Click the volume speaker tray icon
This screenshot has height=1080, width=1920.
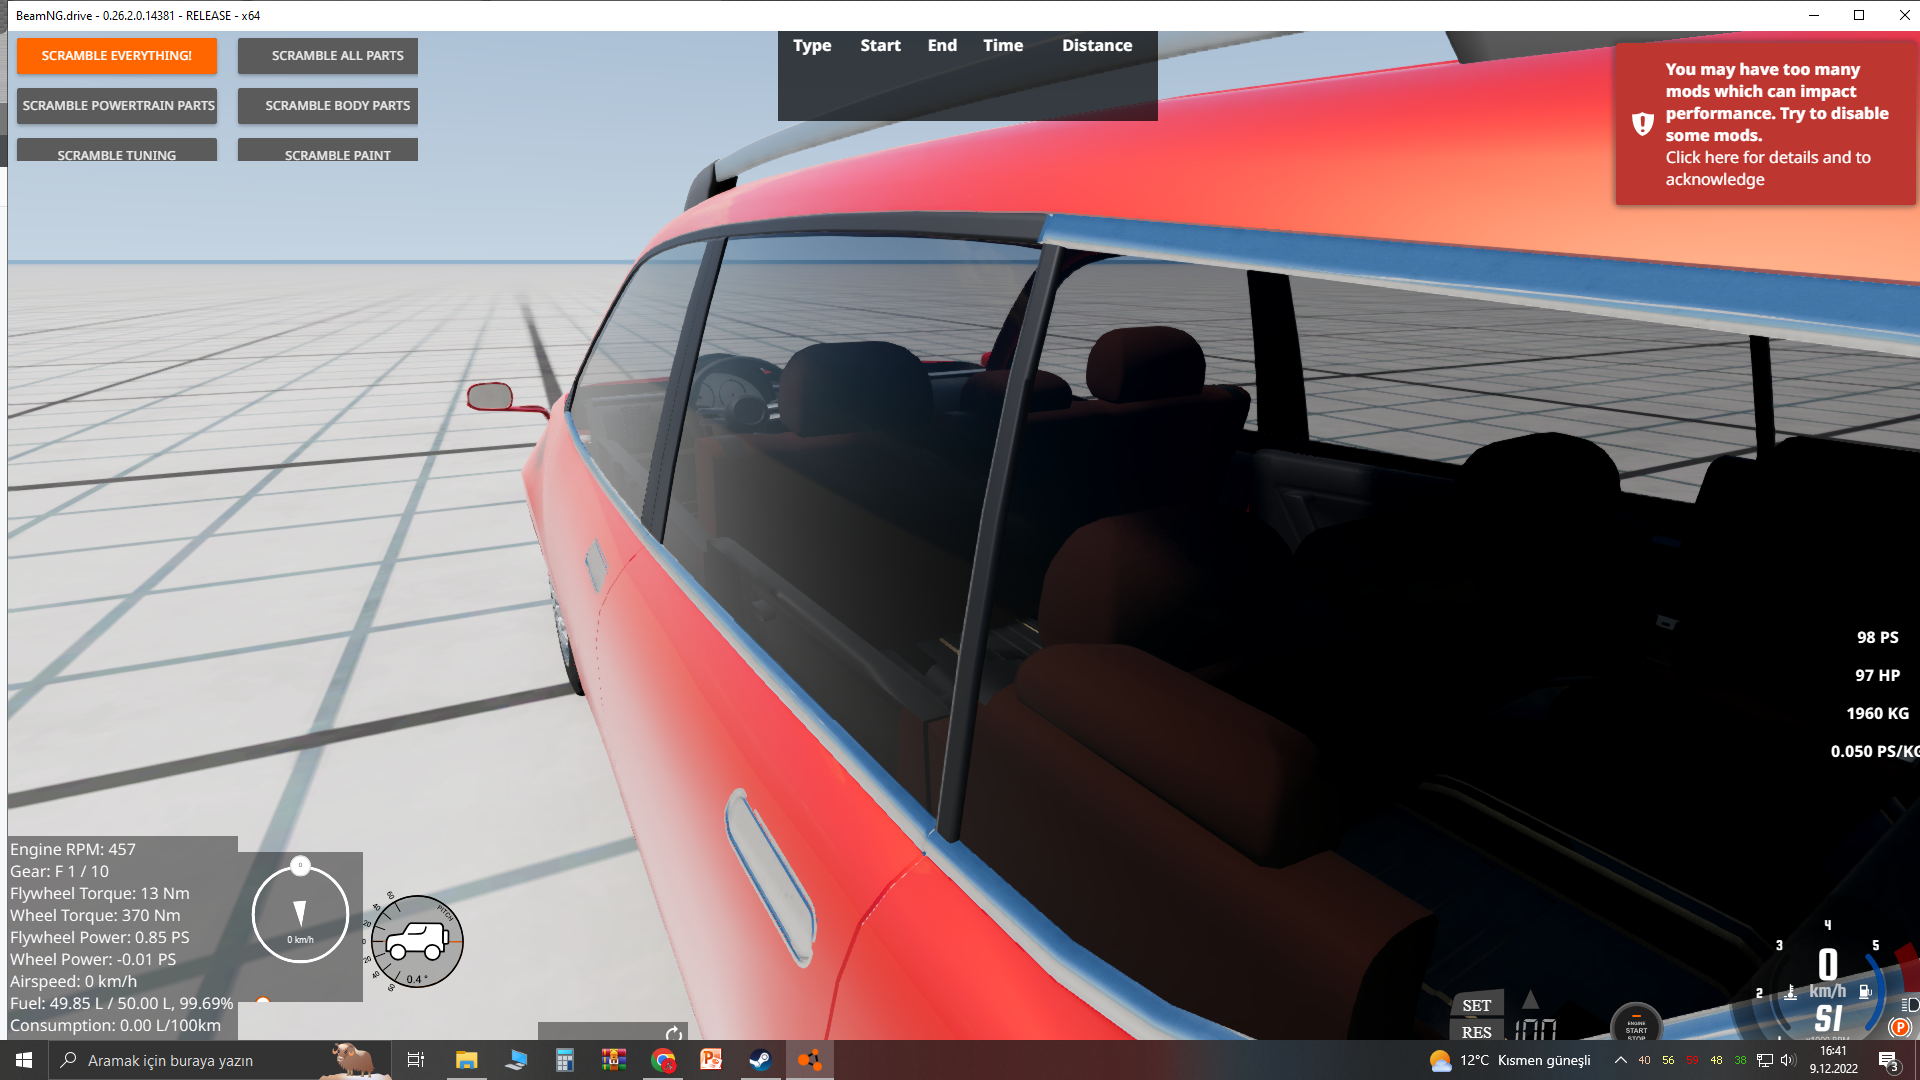[1788, 1060]
